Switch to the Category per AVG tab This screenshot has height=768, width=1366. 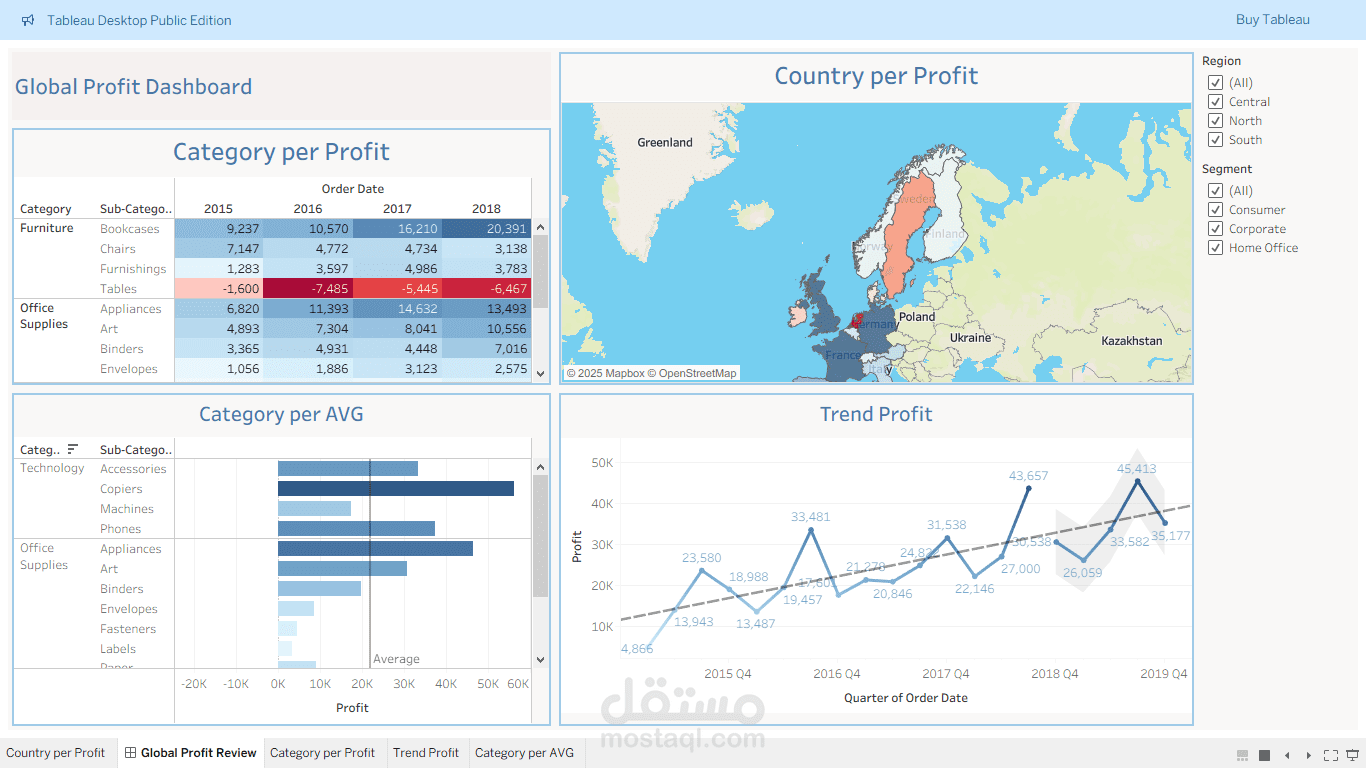524,753
